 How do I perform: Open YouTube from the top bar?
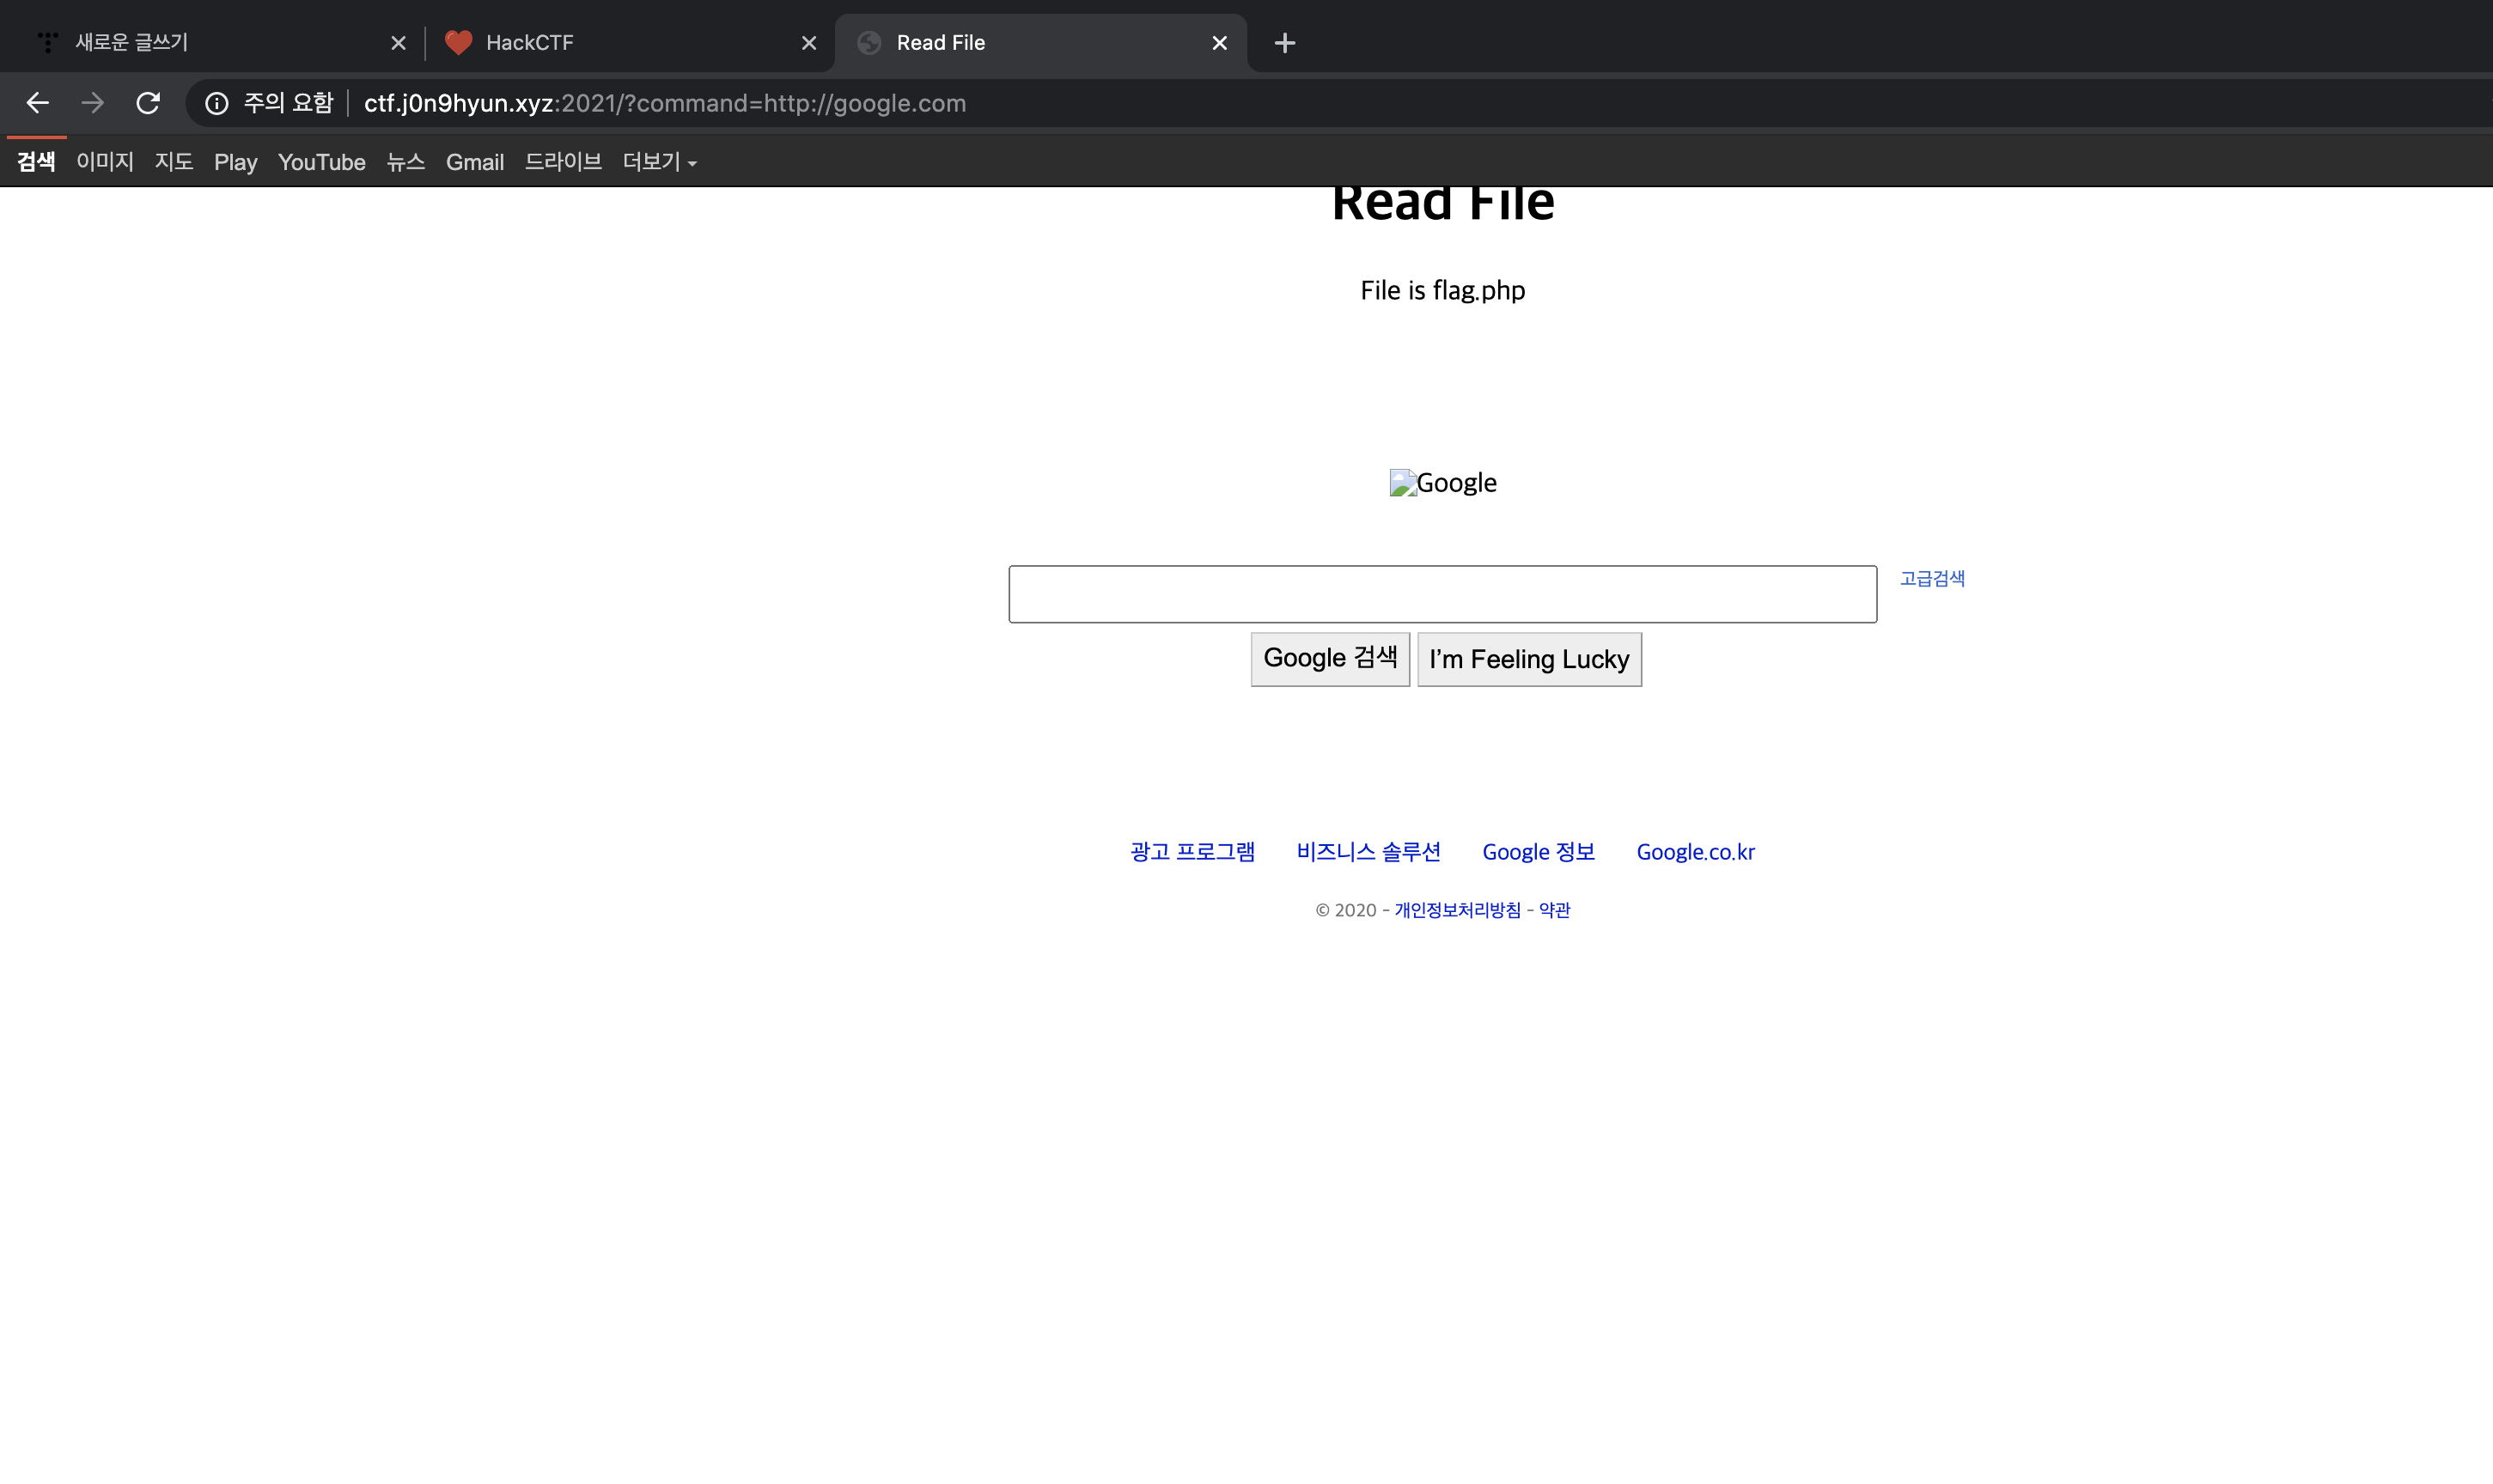coord(321,162)
